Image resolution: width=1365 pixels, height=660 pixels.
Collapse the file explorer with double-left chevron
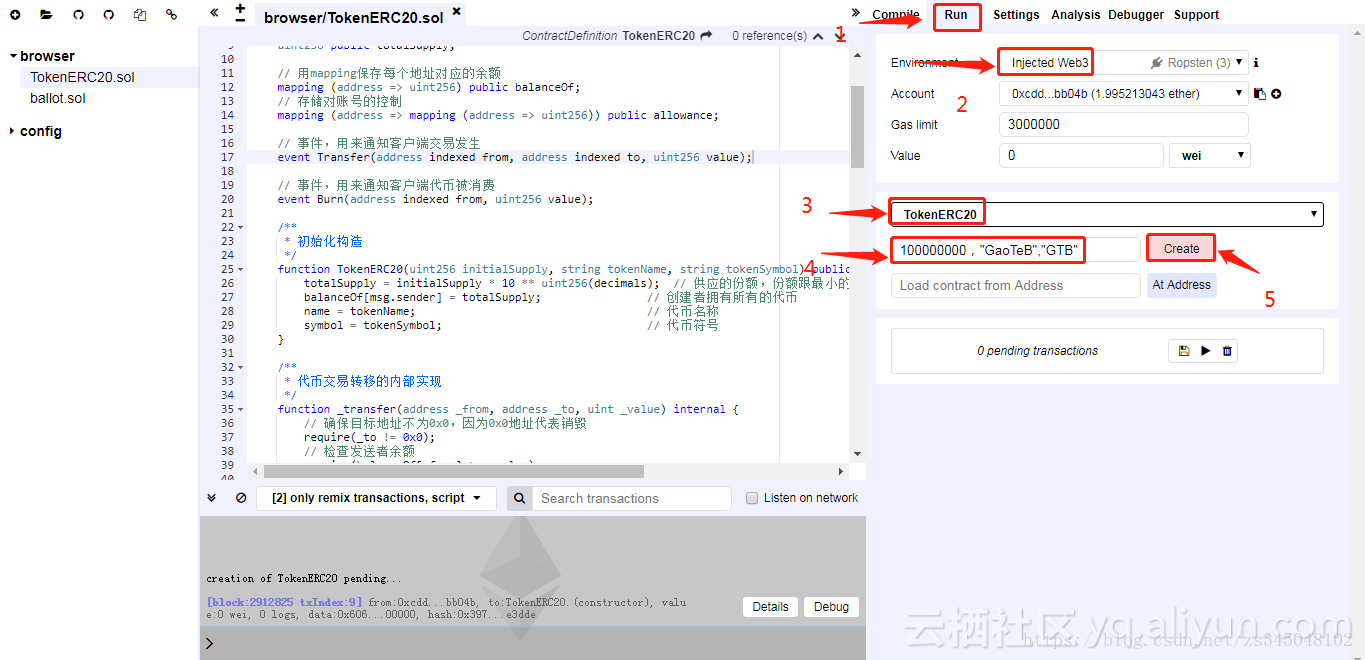[214, 12]
